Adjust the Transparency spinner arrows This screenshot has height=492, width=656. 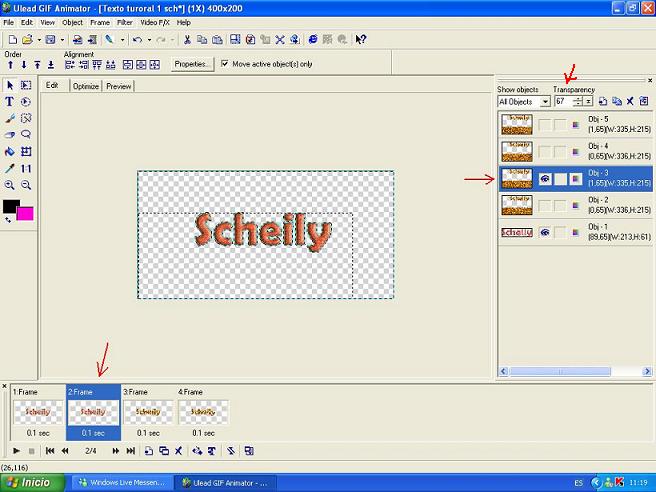pyautogui.click(x=578, y=101)
